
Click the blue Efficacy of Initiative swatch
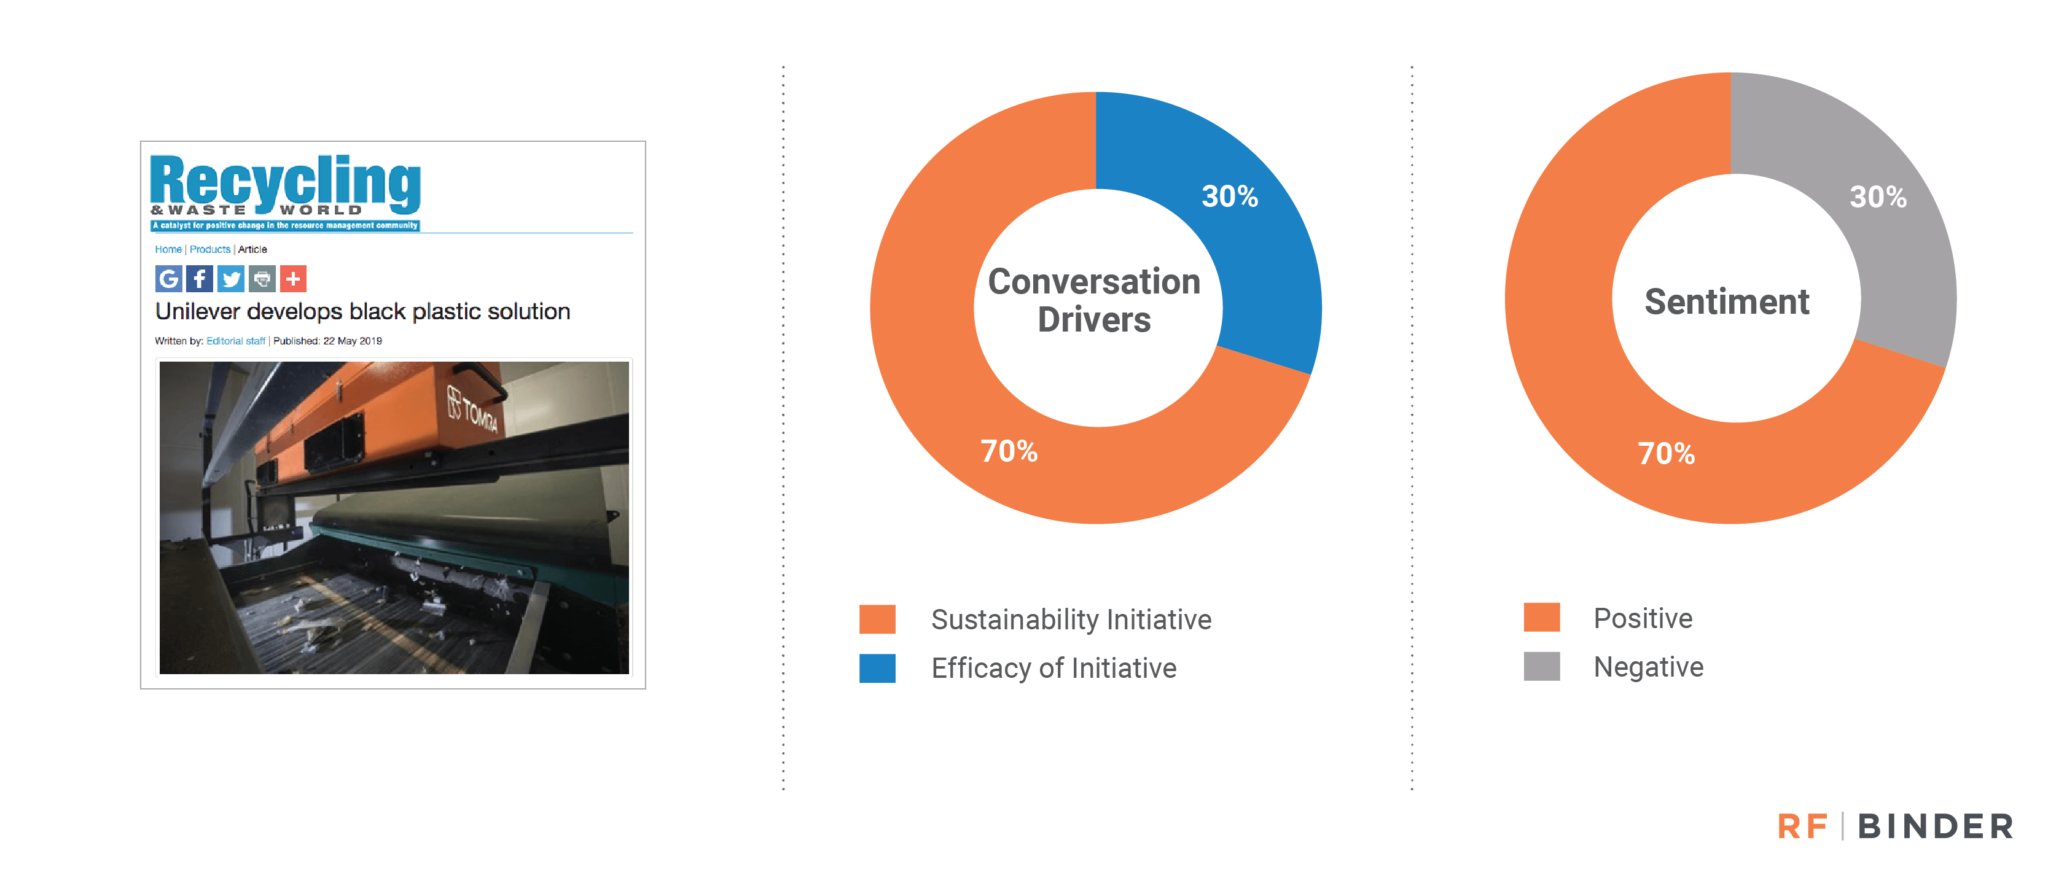point(877,668)
